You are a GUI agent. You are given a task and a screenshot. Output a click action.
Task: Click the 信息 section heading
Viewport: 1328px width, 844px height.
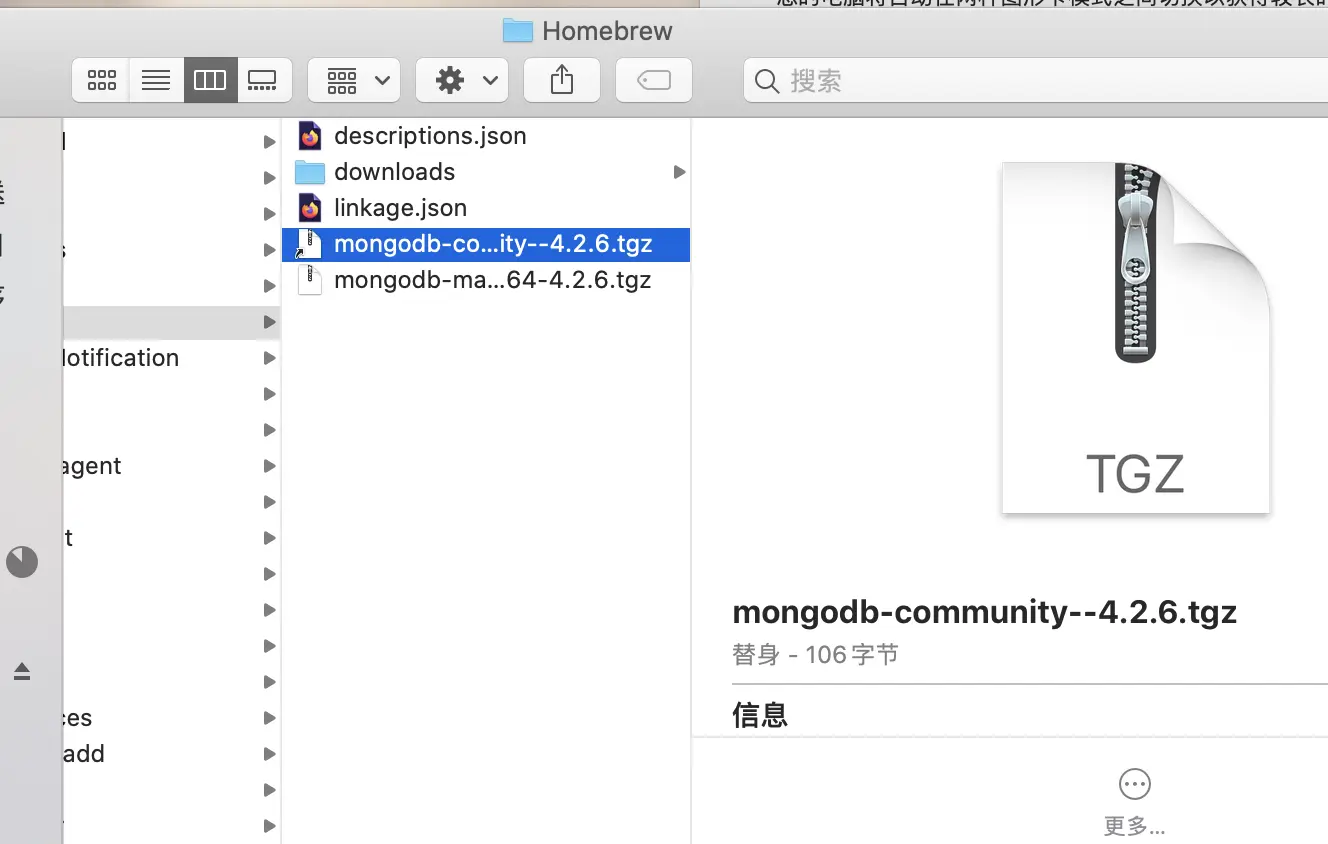(760, 715)
